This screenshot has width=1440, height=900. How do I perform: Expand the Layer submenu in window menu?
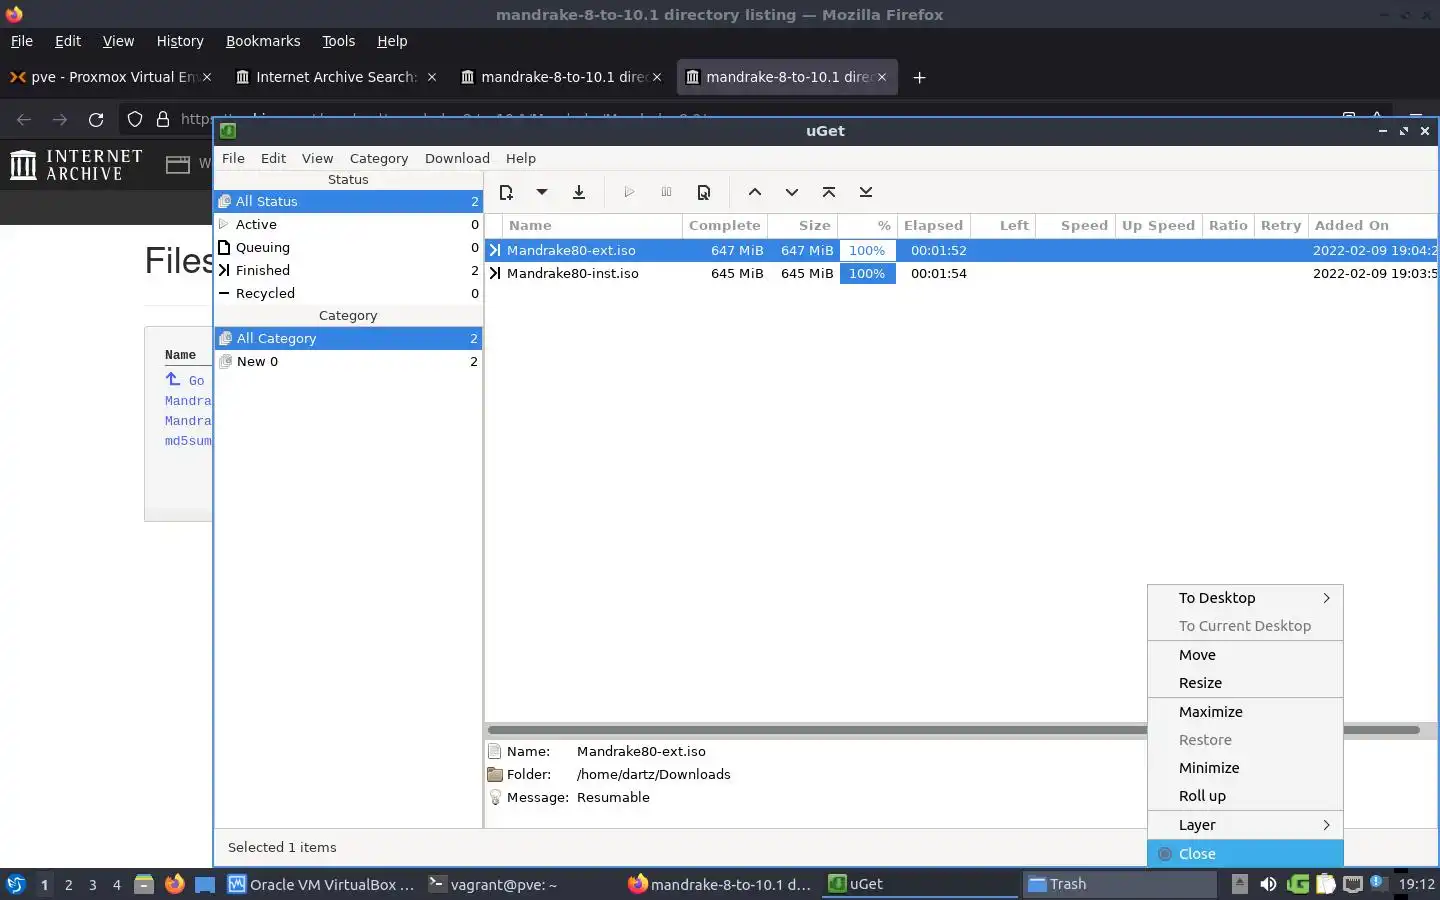pyautogui.click(x=1245, y=825)
